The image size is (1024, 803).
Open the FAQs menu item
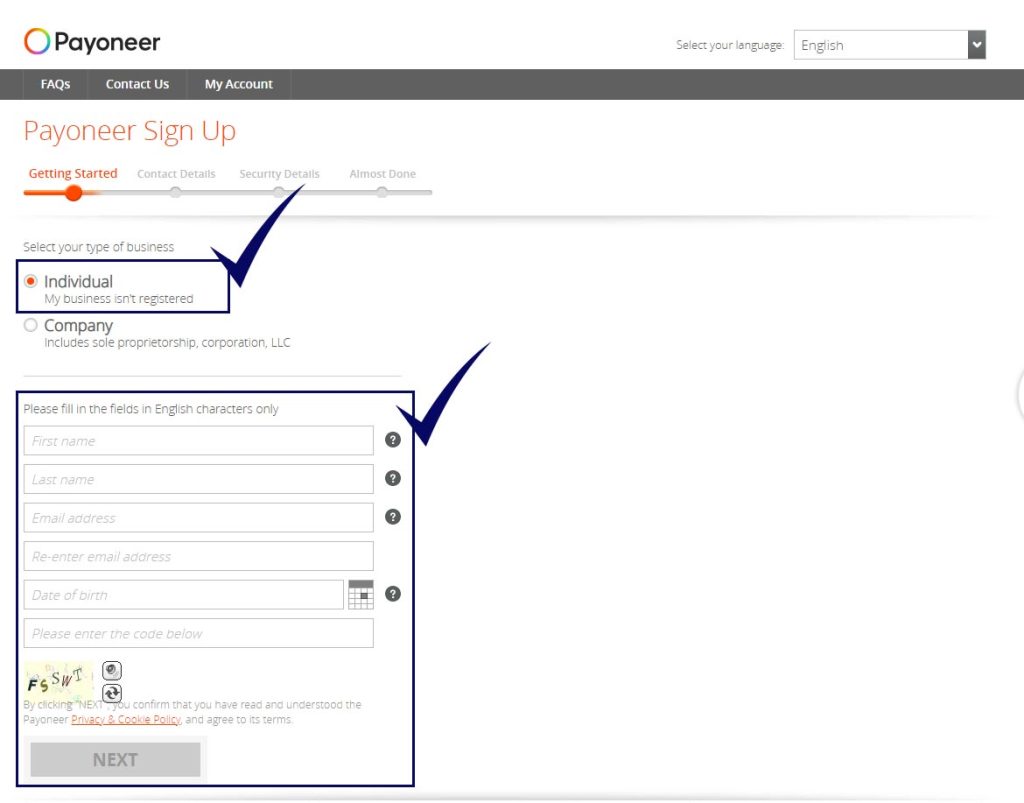[55, 84]
